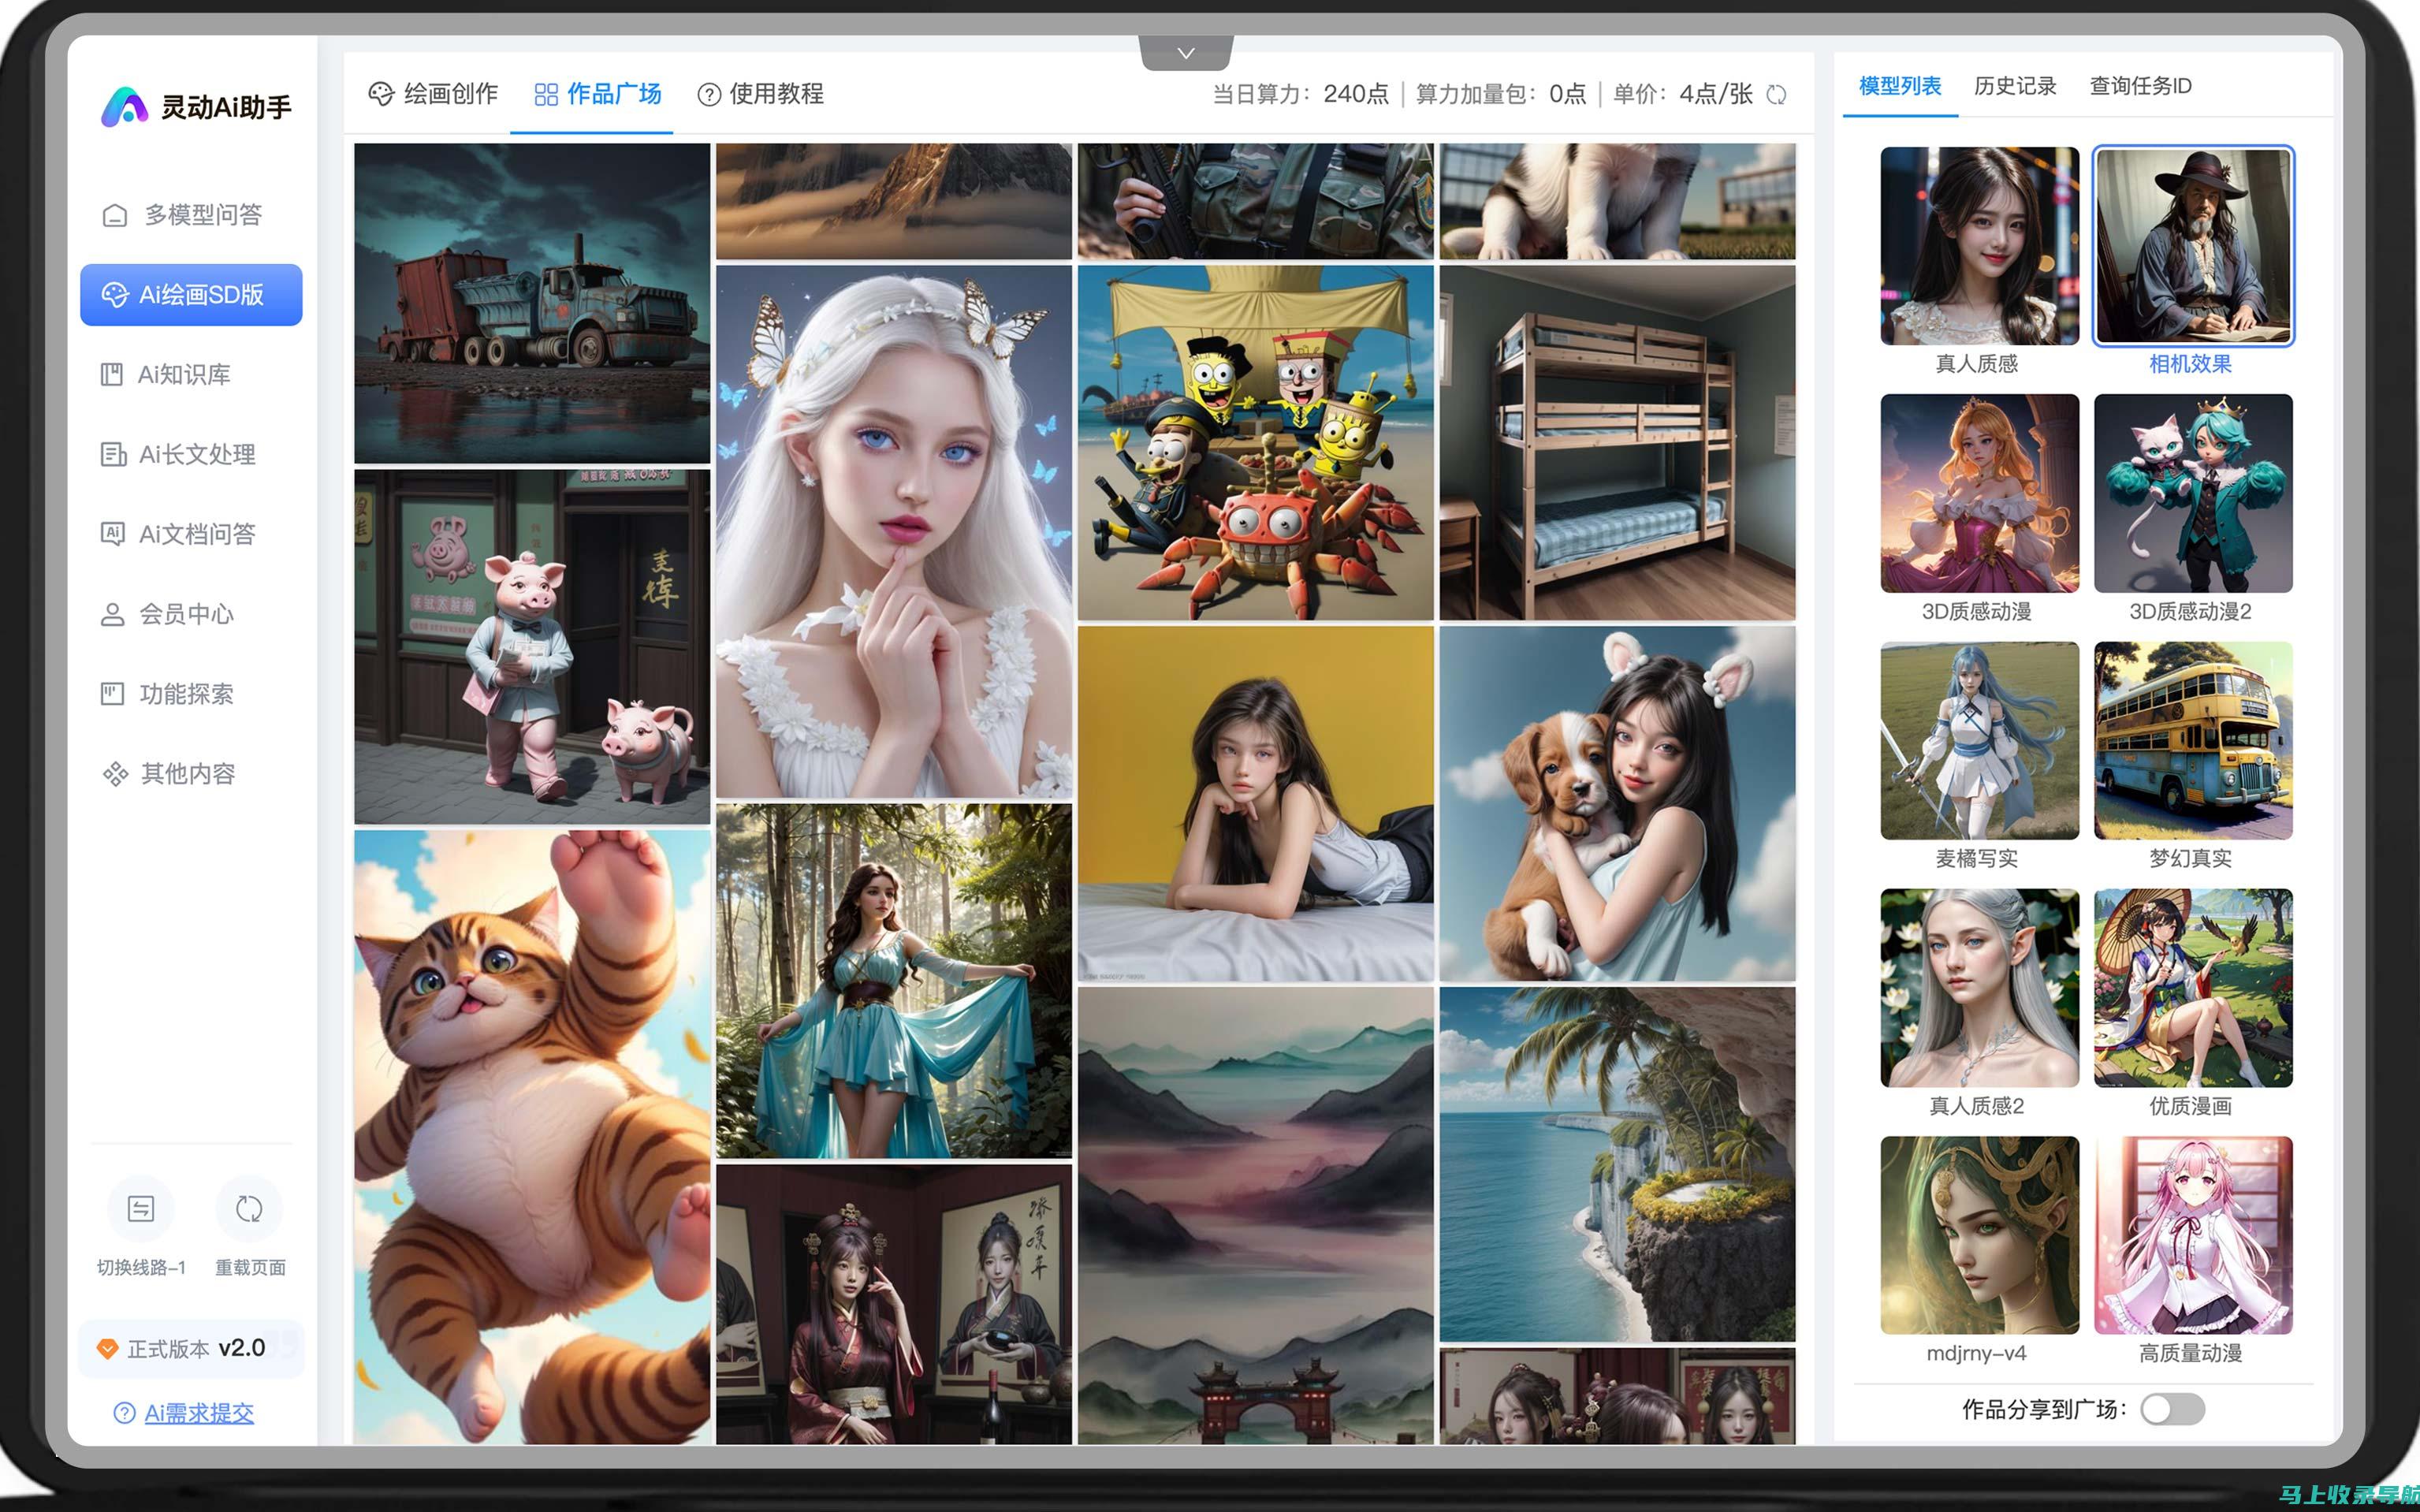Open the forest girl in teal dress image

894,981
